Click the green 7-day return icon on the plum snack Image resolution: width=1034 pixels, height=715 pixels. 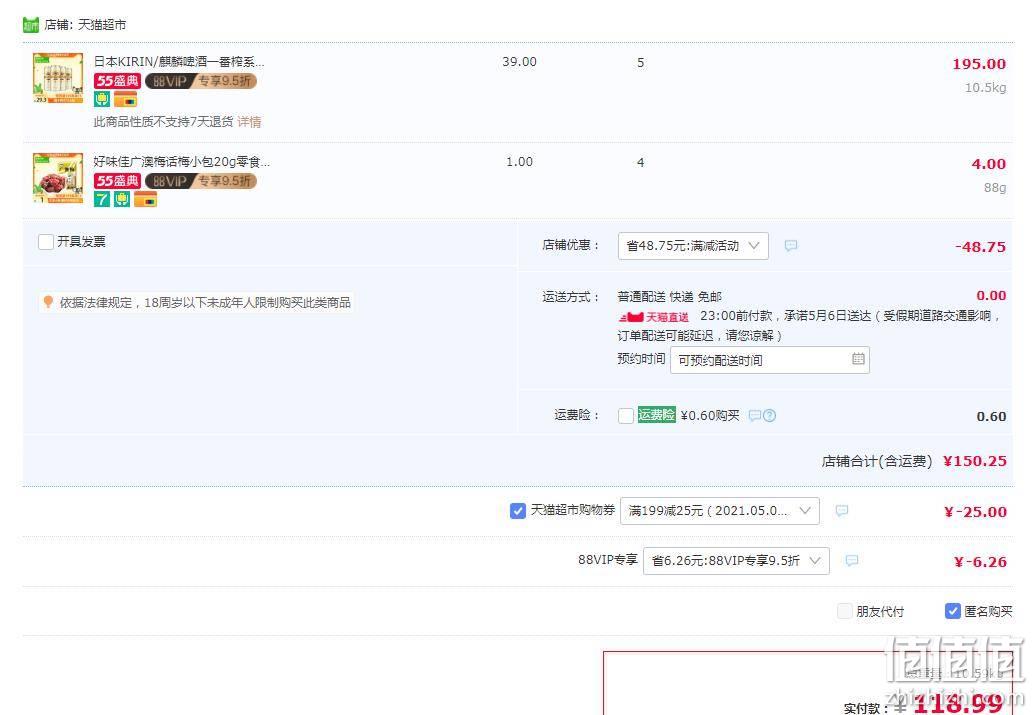pos(102,199)
